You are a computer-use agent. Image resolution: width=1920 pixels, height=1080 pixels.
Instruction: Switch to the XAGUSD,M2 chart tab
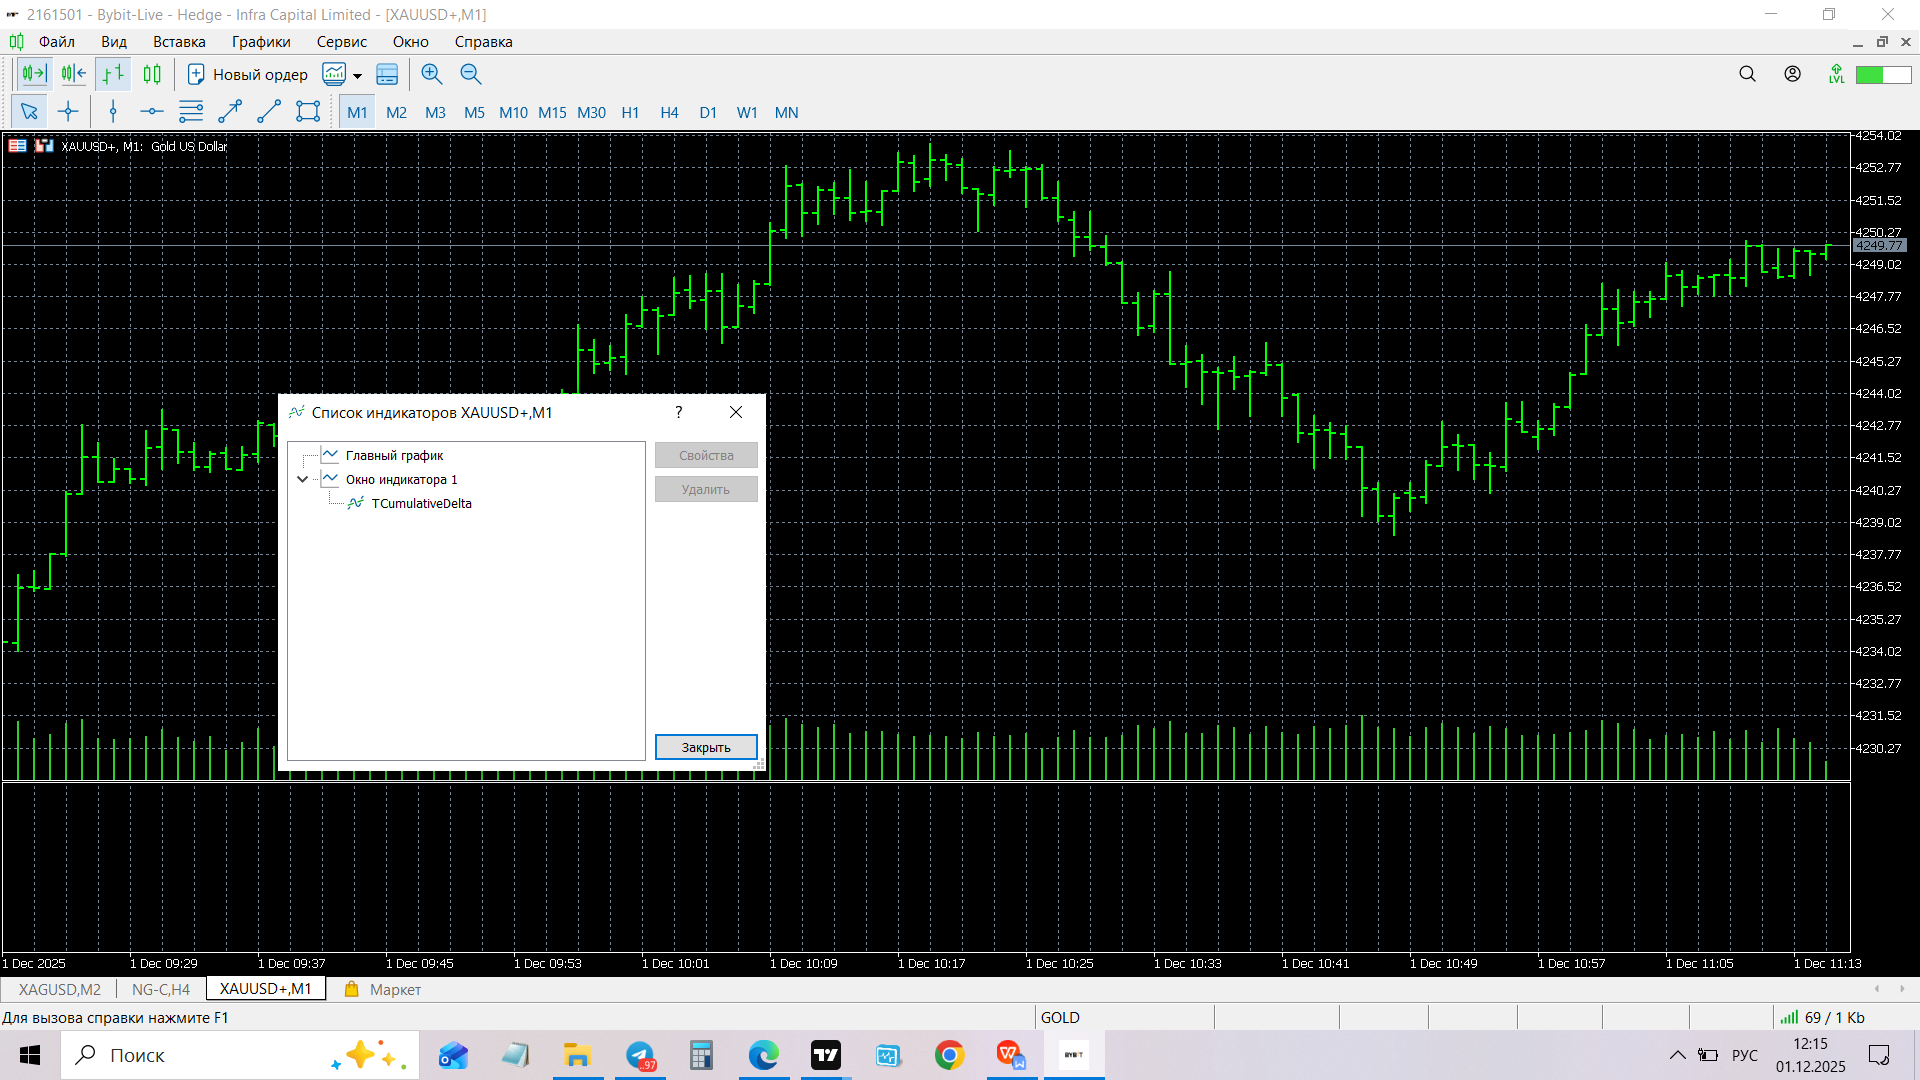[x=60, y=989]
